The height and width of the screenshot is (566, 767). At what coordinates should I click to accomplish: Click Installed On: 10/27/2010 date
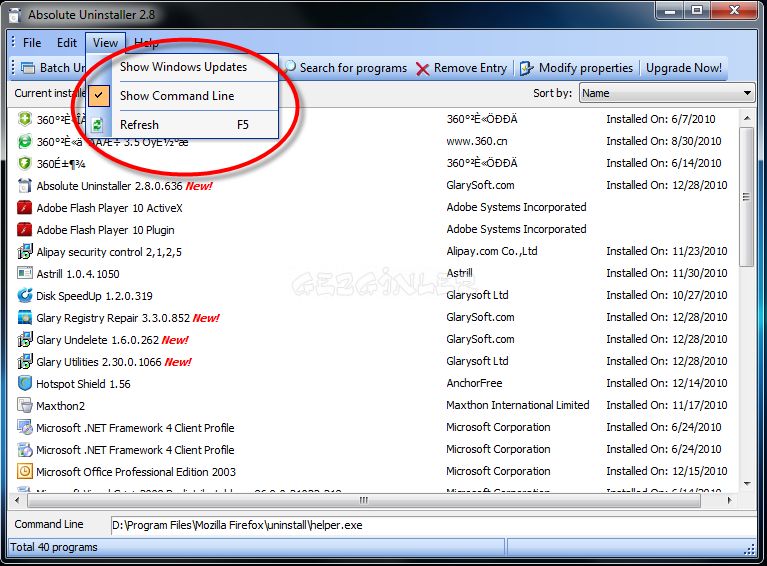tap(667, 295)
